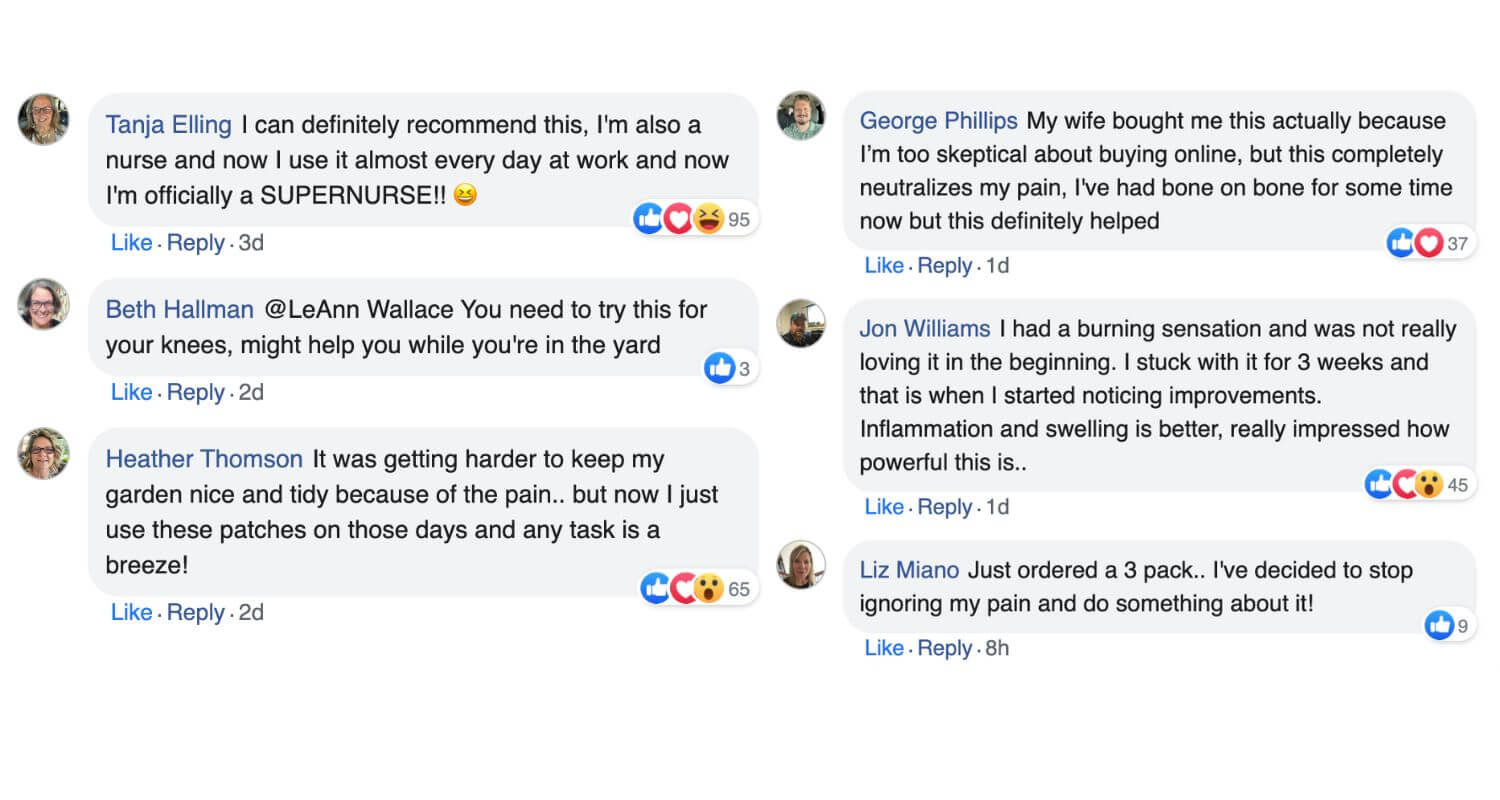
Task: Open Beth Hallman's profile avatar
Action: 43,304
